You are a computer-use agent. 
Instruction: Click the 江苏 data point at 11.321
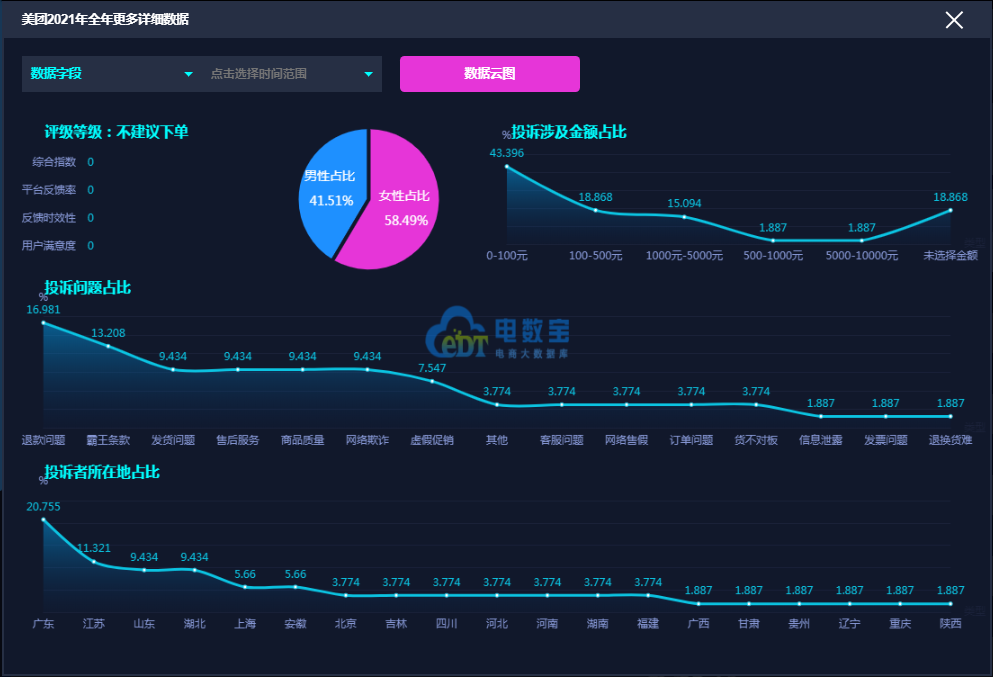tap(94, 562)
